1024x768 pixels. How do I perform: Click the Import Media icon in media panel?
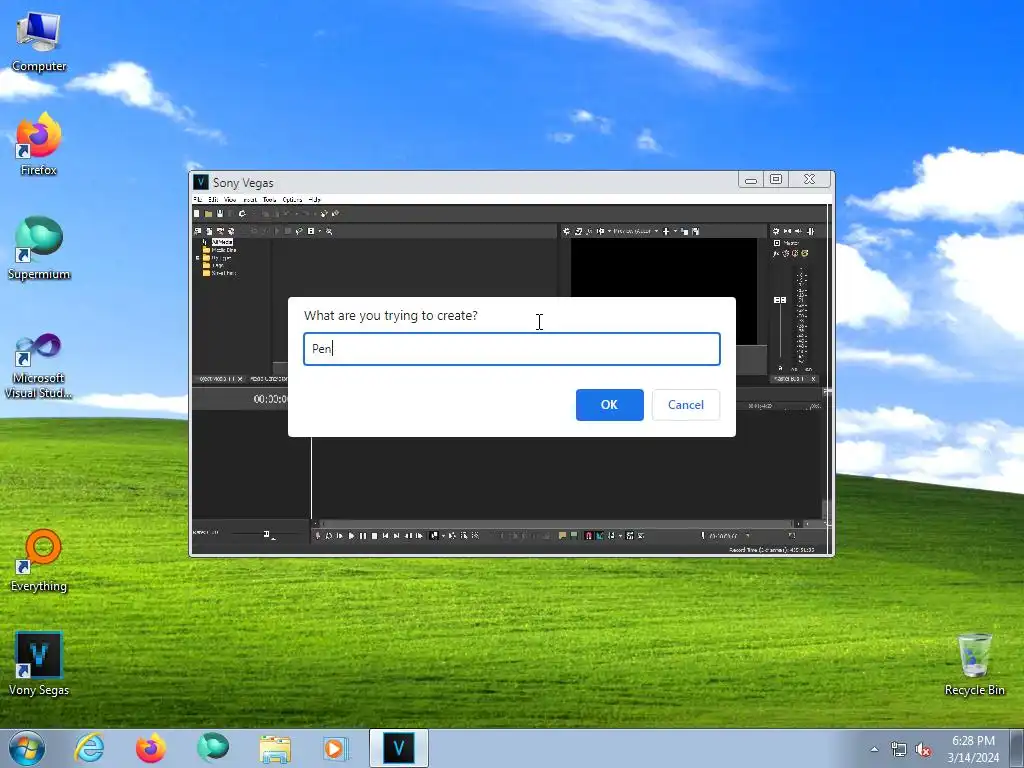point(198,231)
